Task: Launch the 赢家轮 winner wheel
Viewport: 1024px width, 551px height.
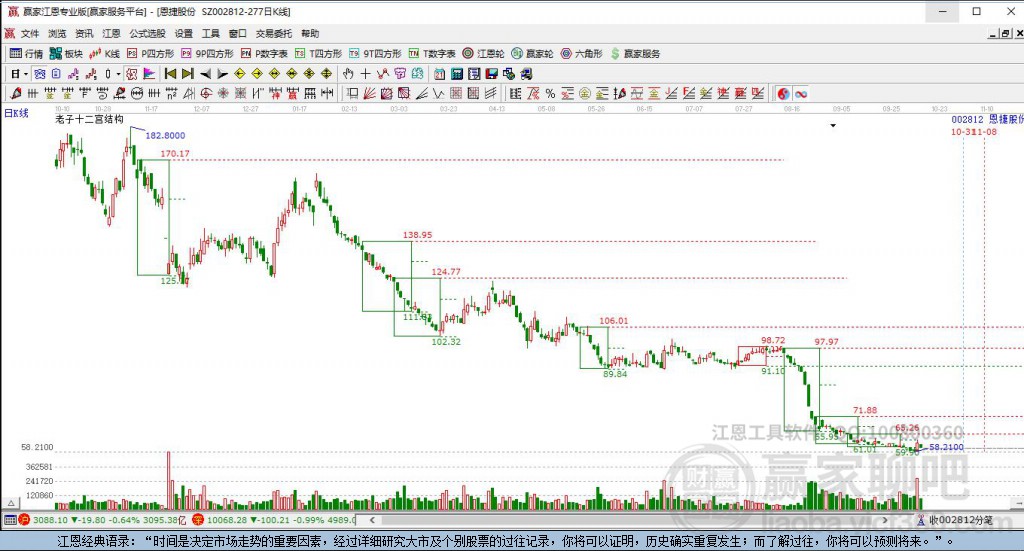Action: click(x=532, y=54)
